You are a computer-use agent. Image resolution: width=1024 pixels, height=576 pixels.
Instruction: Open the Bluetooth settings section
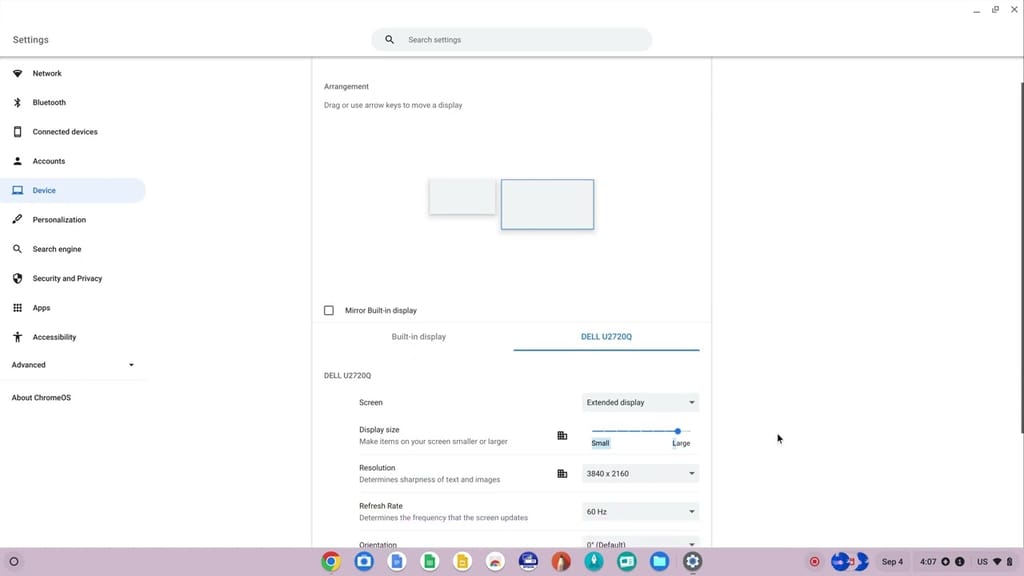click(x=49, y=103)
